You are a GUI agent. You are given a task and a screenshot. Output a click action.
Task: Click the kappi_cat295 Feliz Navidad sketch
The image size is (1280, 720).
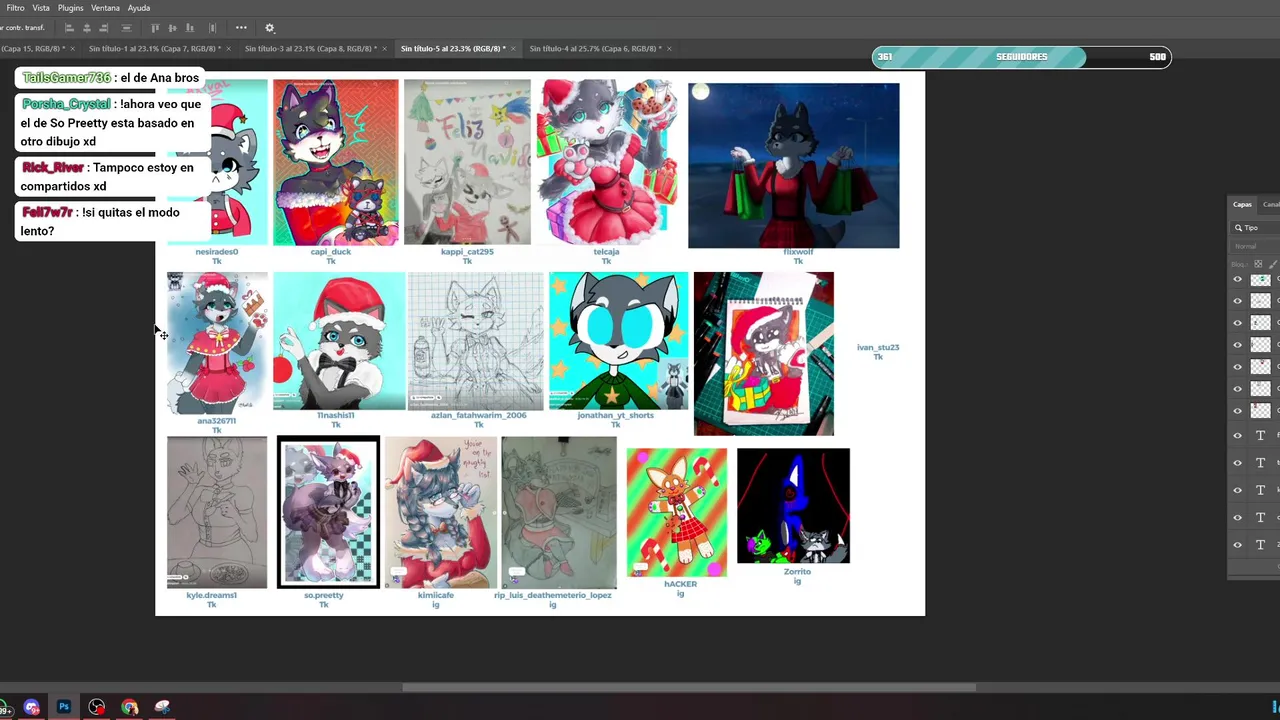(467, 162)
